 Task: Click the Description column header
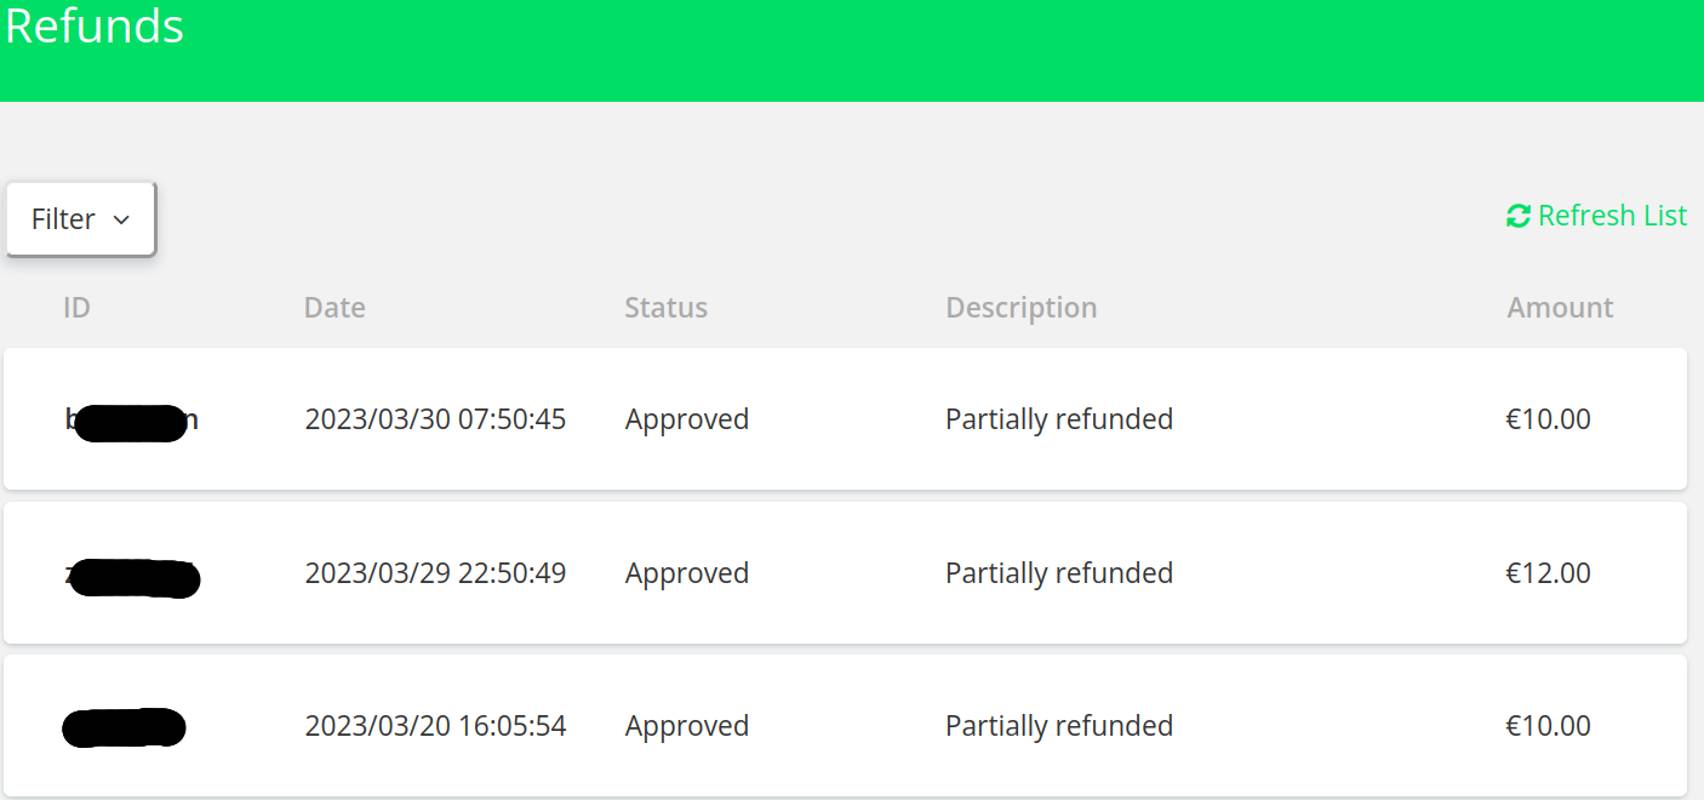1020,307
